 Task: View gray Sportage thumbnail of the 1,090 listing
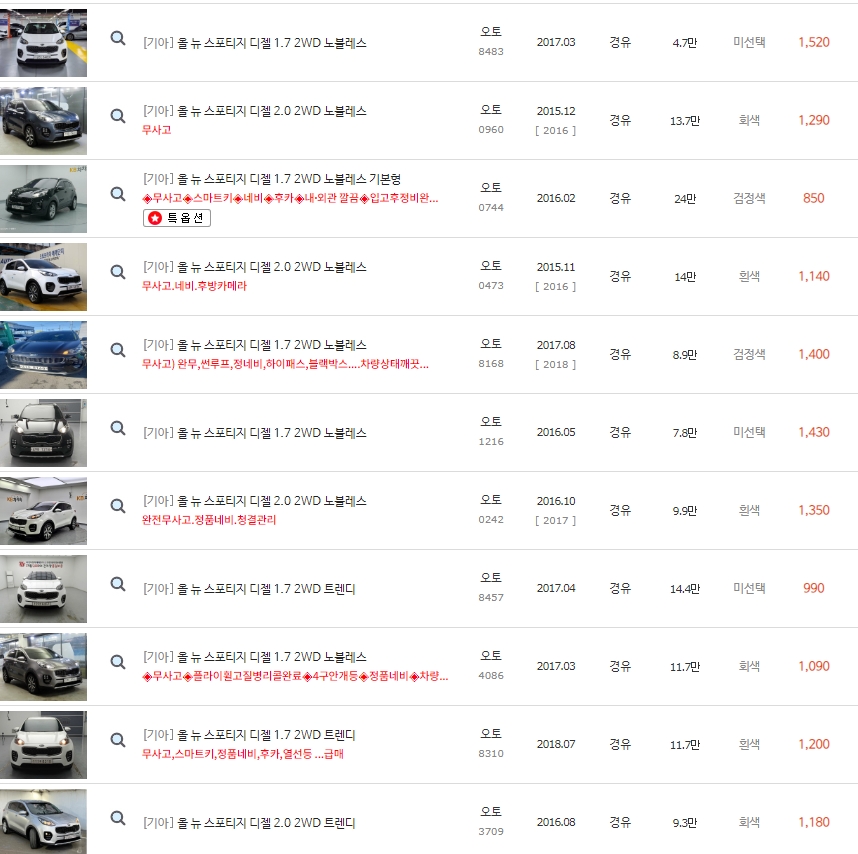point(43,666)
